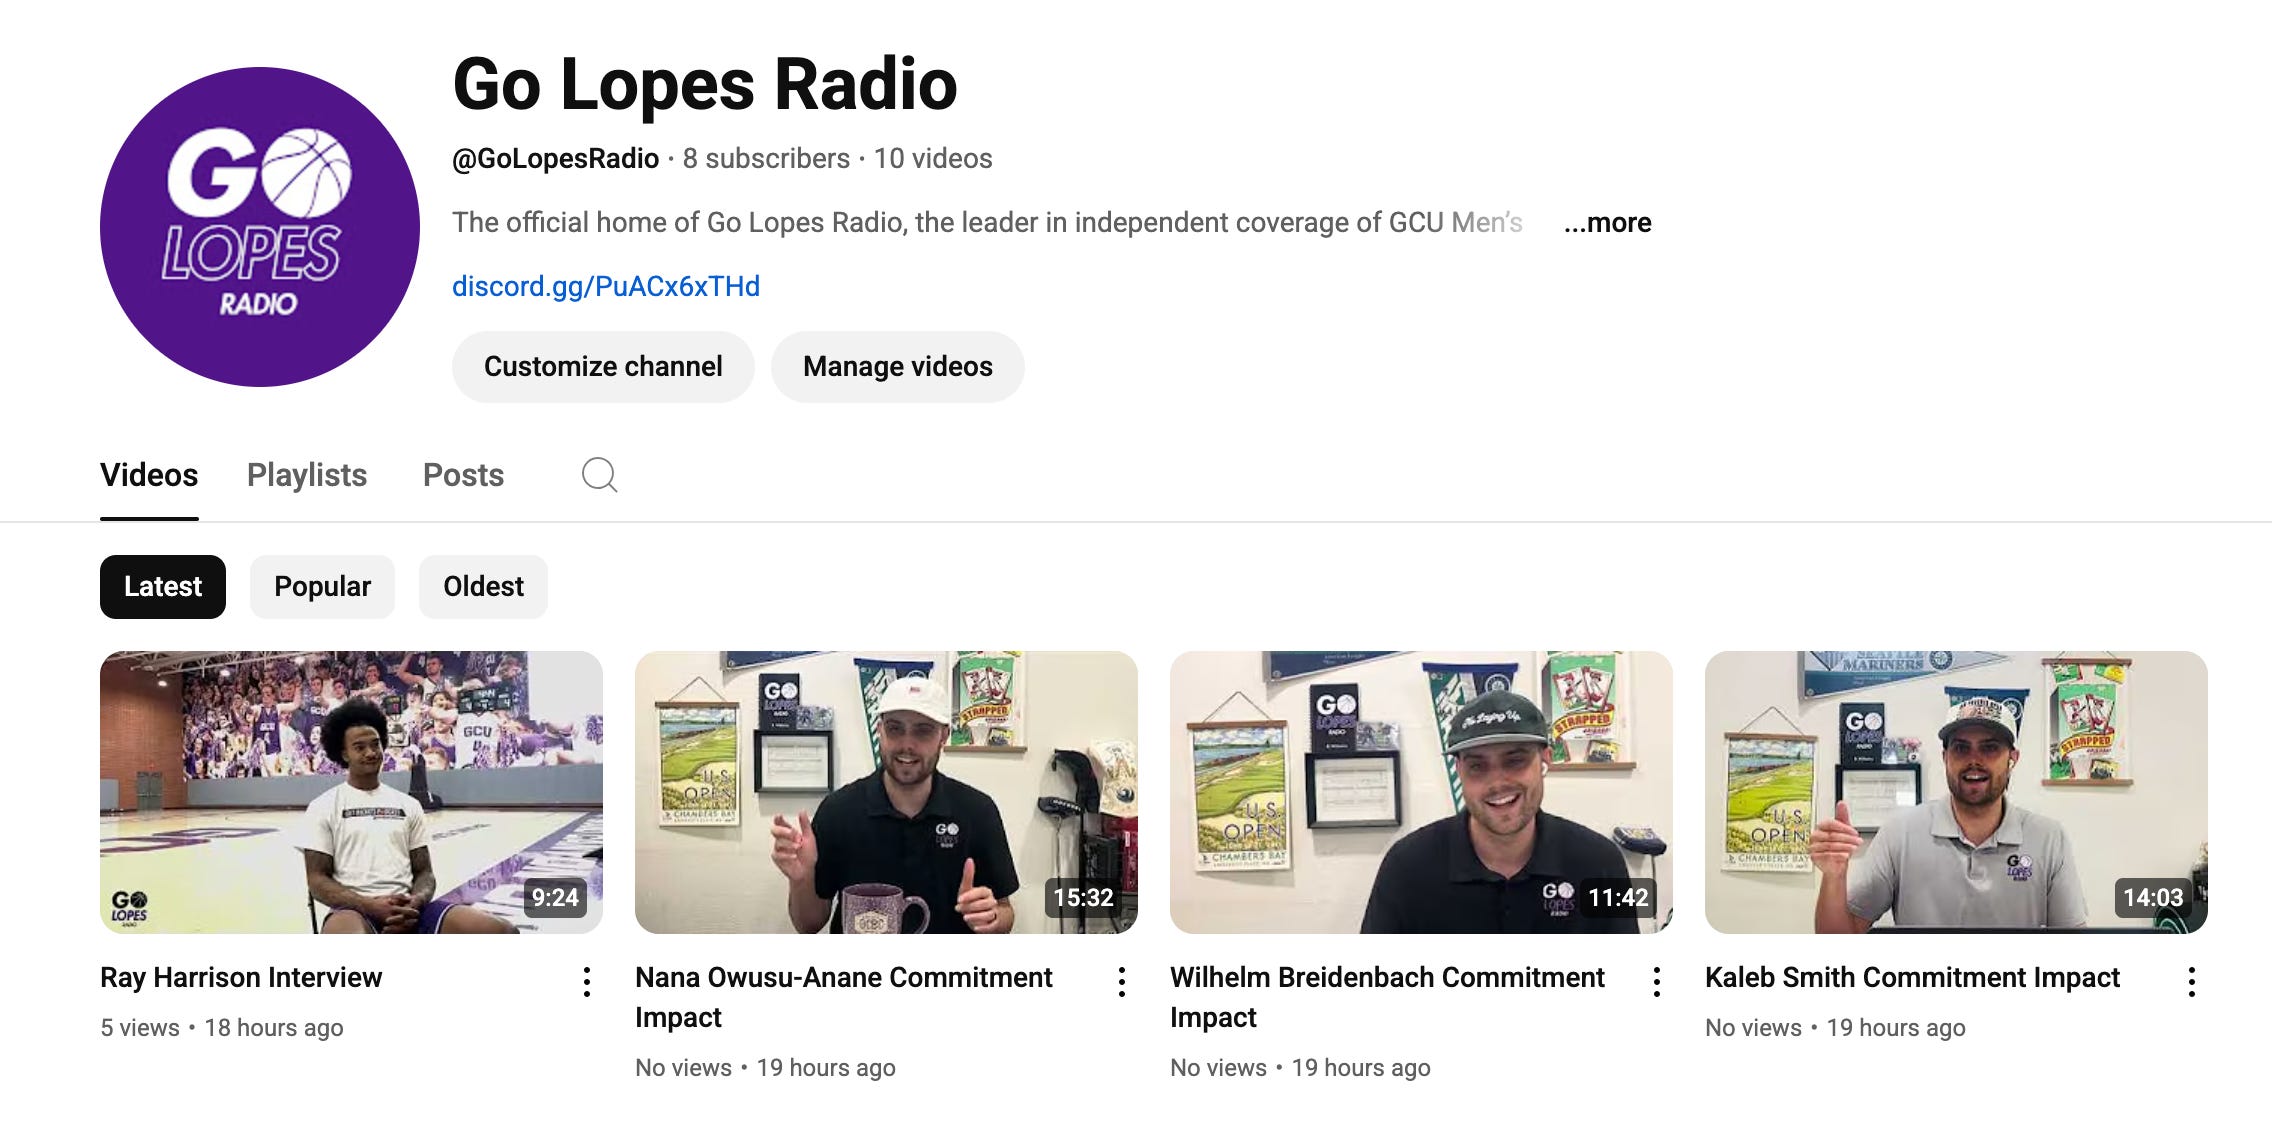Click the 9:24 duration badge
2272x1137 pixels.
pyautogui.click(x=555, y=897)
